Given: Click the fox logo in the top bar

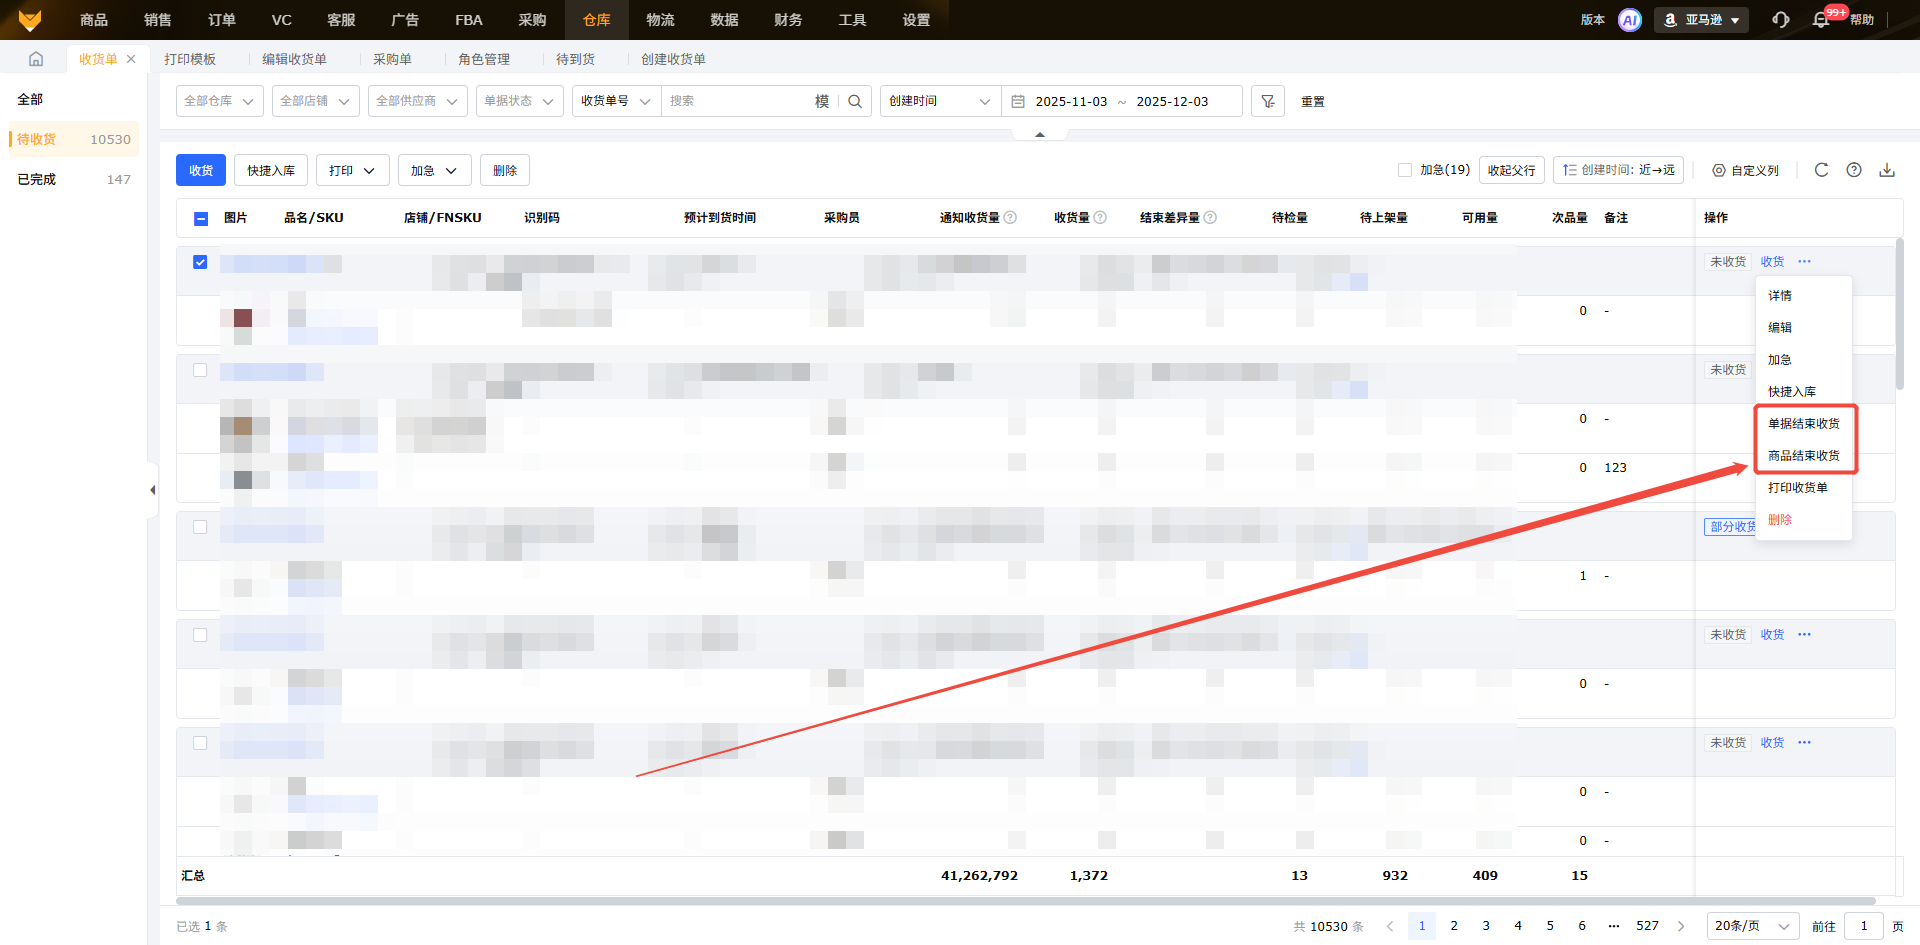Looking at the screenshot, I should 30,20.
